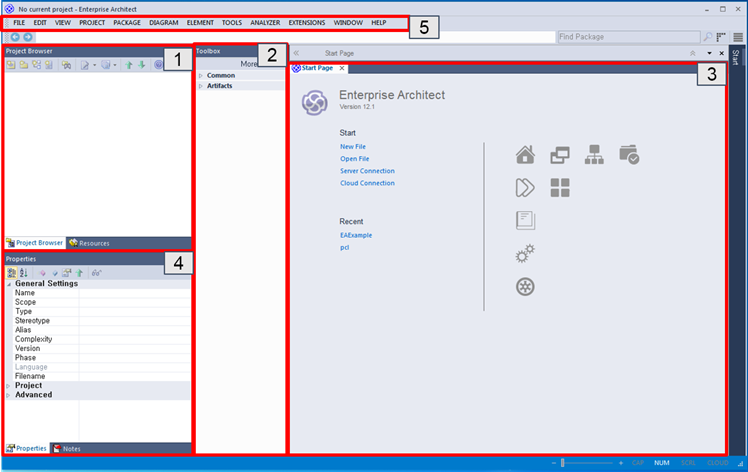748x472 pixels.
Task: Click the New Model From Pattern icon
Action: coord(10,65)
